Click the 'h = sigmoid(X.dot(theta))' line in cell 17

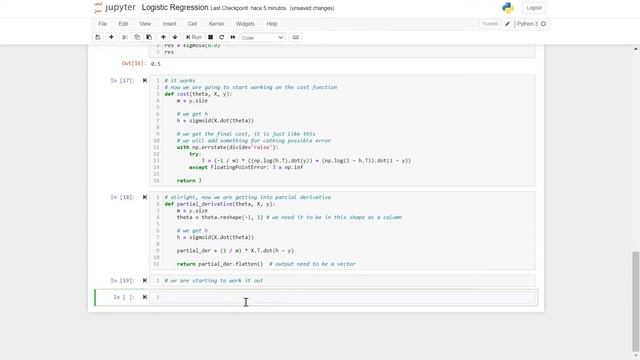click(x=215, y=121)
